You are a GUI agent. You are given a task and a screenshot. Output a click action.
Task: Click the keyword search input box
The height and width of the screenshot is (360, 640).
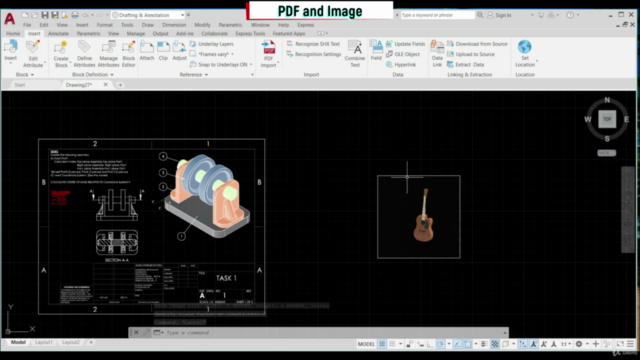[x=438, y=15]
